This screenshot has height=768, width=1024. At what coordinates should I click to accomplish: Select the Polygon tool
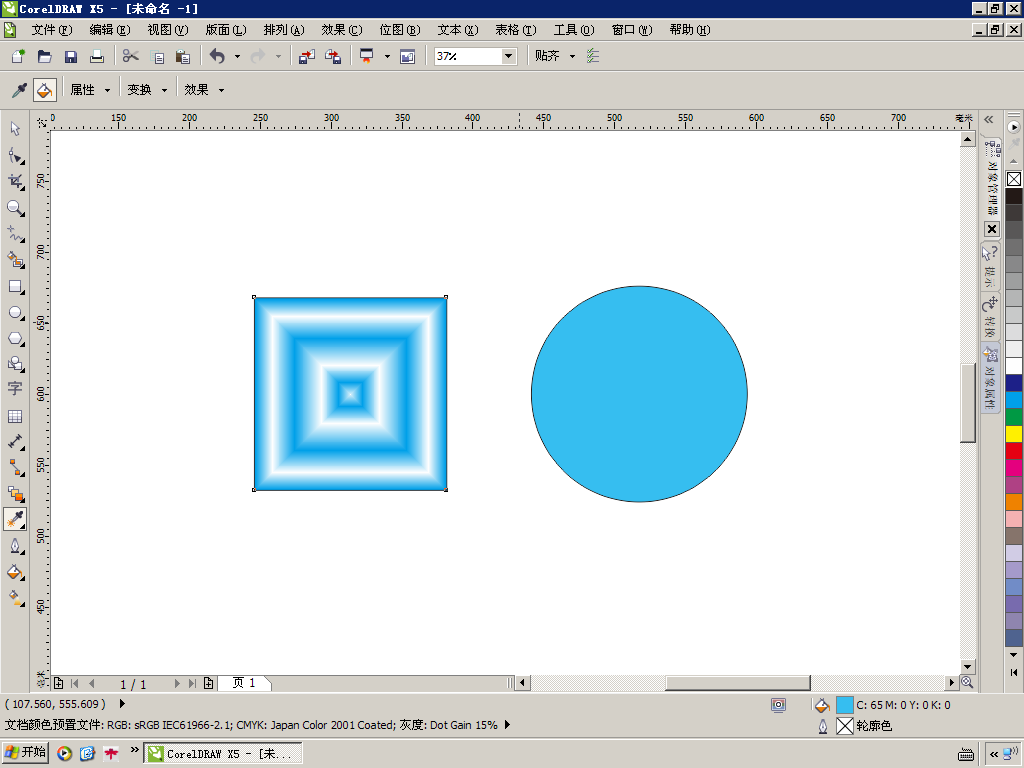15,338
